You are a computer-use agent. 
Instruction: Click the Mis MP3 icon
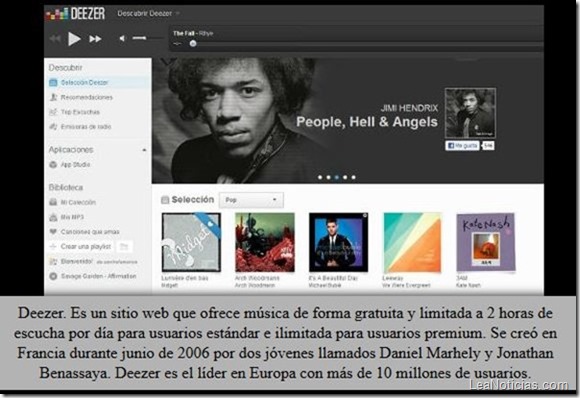coord(53,217)
